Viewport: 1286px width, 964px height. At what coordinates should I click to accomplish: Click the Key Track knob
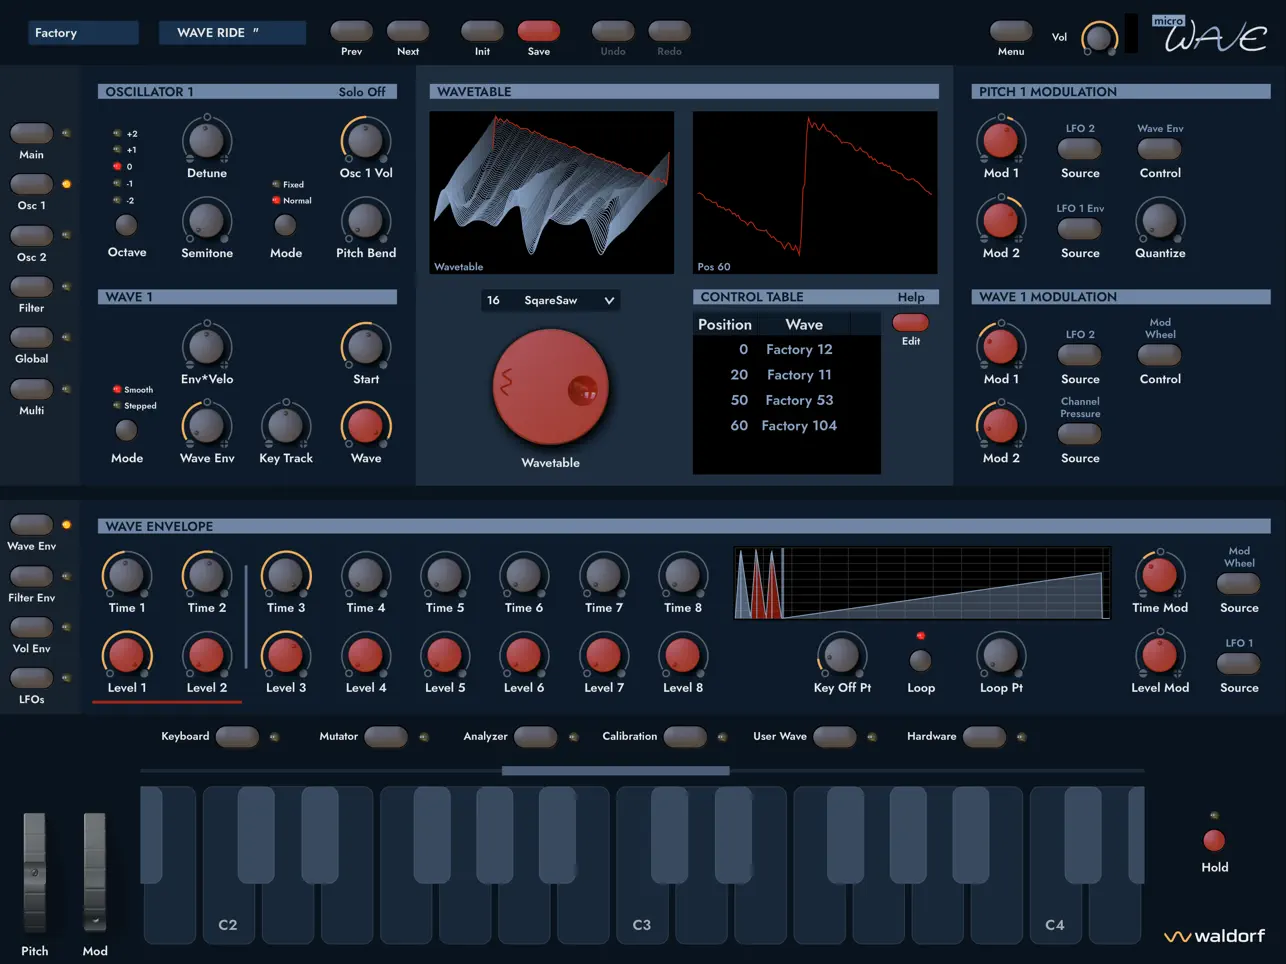click(x=285, y=426)
